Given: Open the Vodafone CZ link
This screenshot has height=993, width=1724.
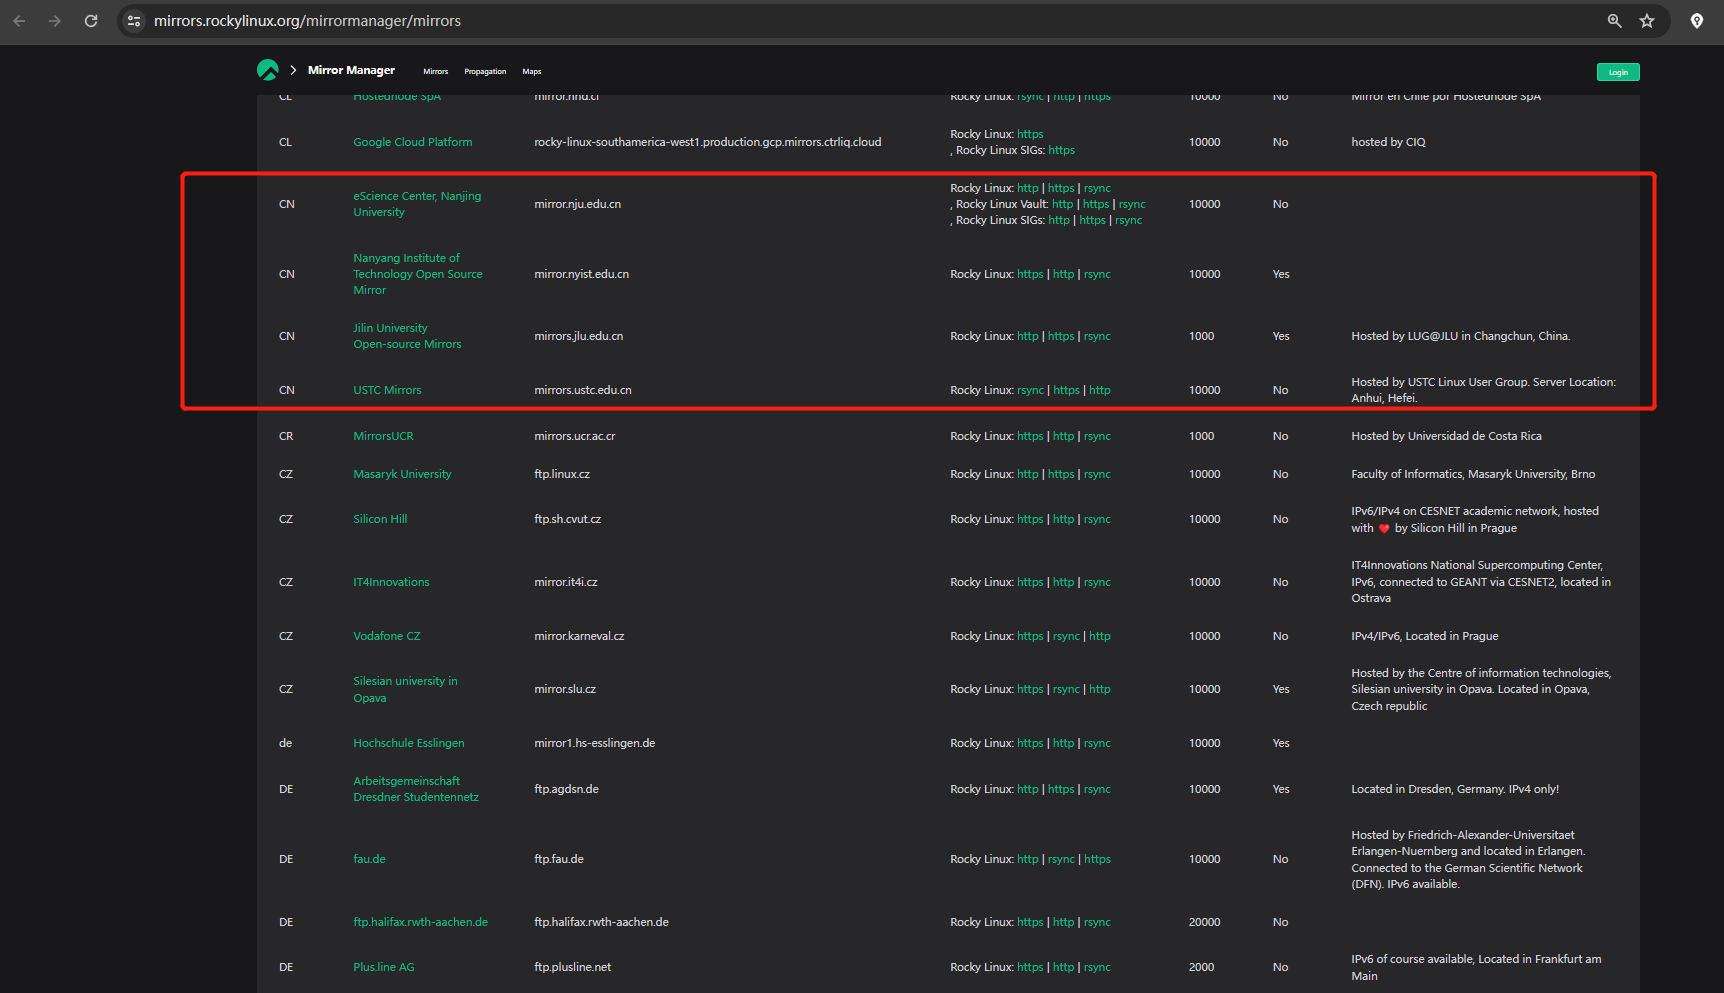Looking at the screenshot, I should [x=386, y=636].
